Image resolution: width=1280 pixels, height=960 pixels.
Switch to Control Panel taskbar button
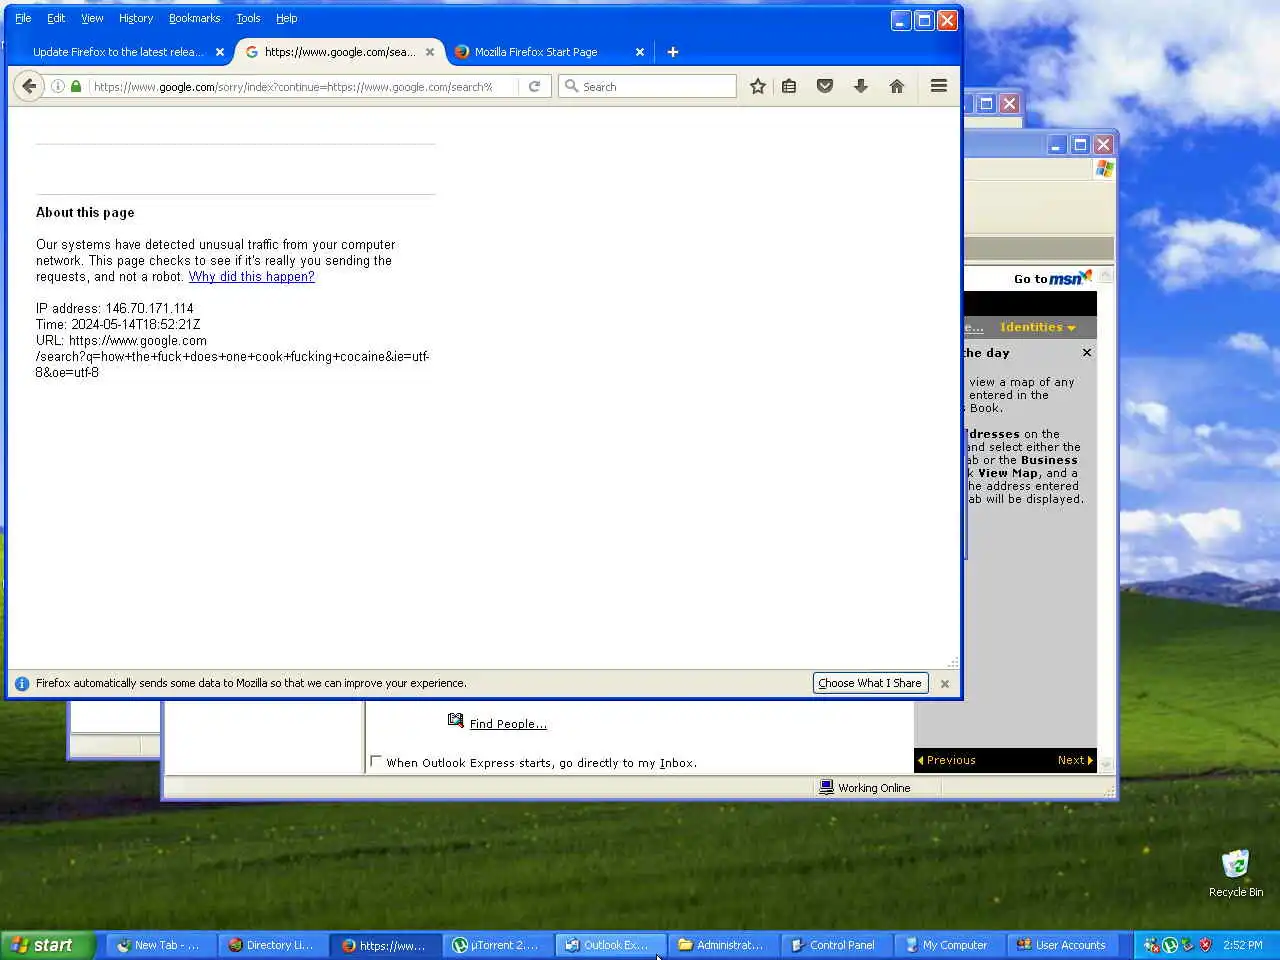click(x=834, y=945)
